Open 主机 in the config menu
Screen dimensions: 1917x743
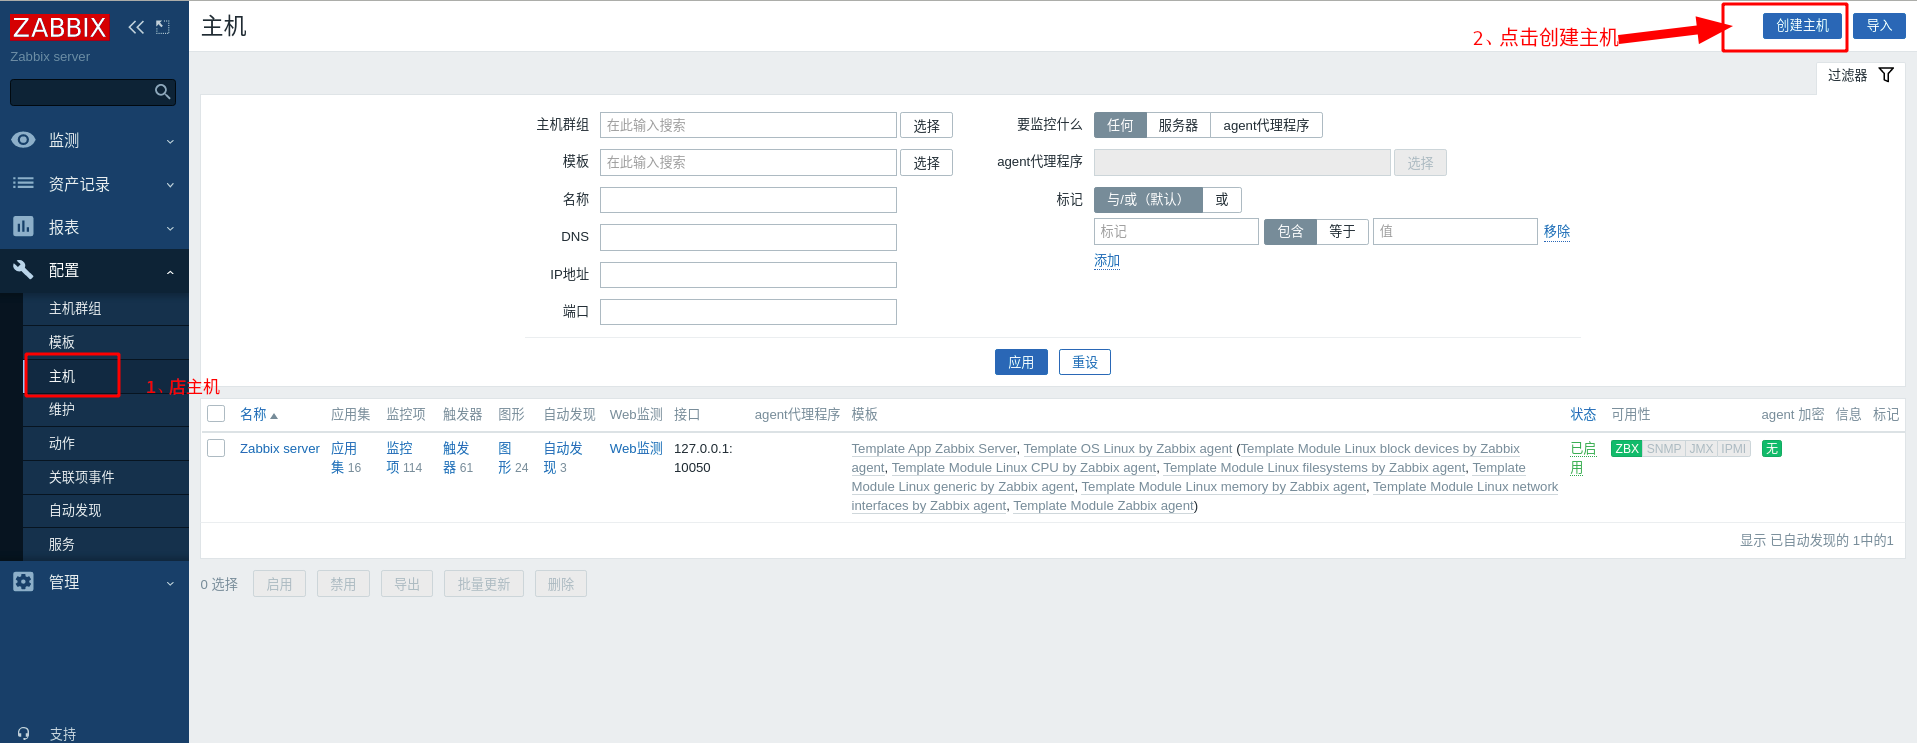pyautogui.click(x=105, y=376)
